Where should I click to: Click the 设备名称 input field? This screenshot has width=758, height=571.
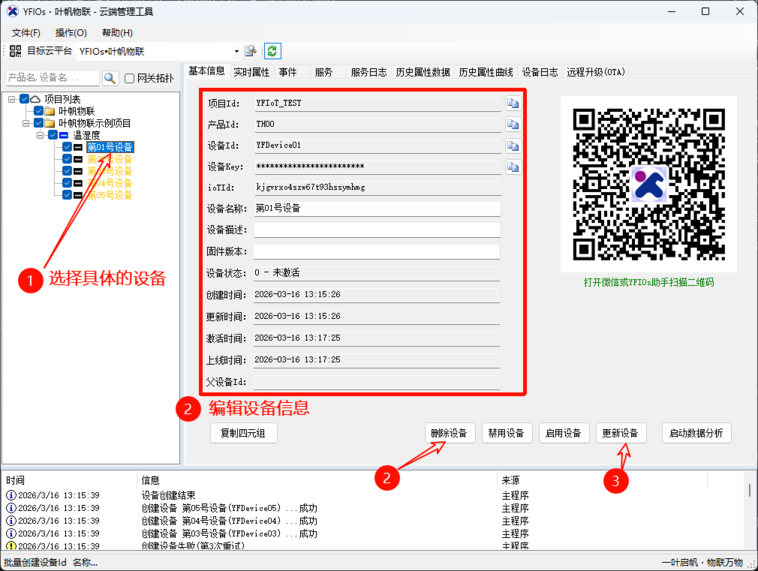[377, 208]
